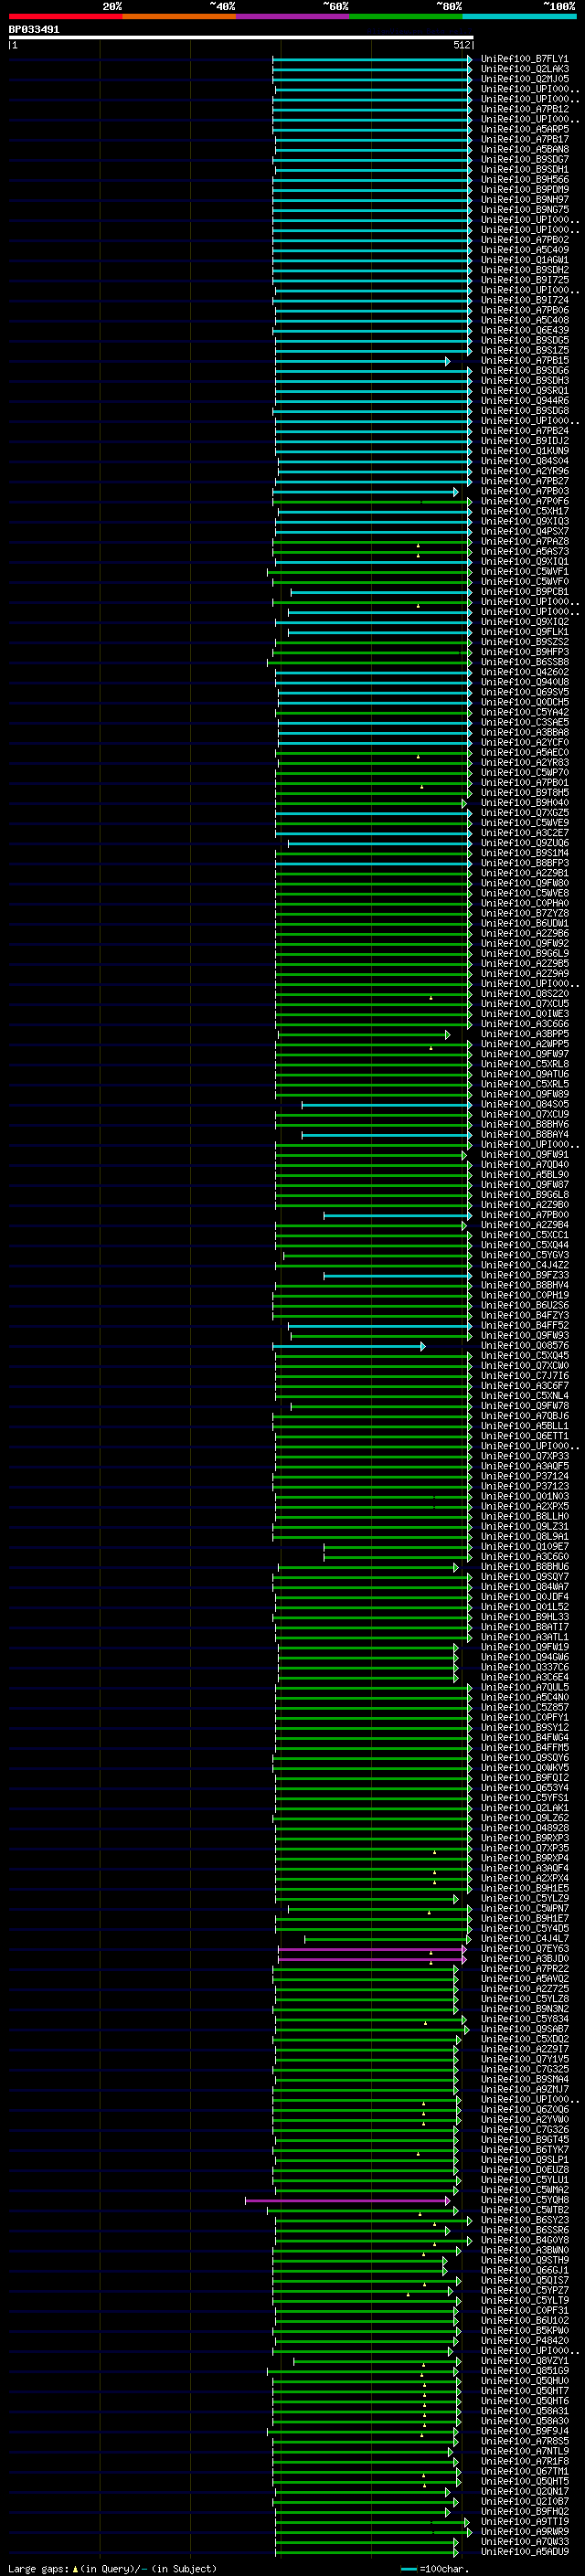Select hit label UniRef100_B9SDG7
The image size is (585, 2576).
point(524,160)
